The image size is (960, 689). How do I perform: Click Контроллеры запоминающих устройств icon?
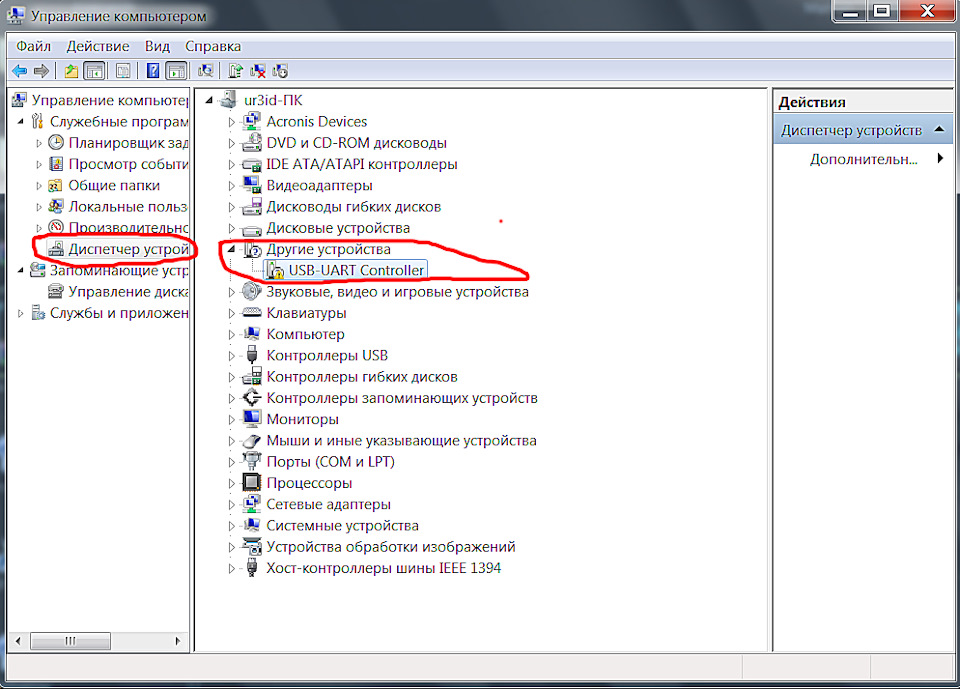pos(252,397)
